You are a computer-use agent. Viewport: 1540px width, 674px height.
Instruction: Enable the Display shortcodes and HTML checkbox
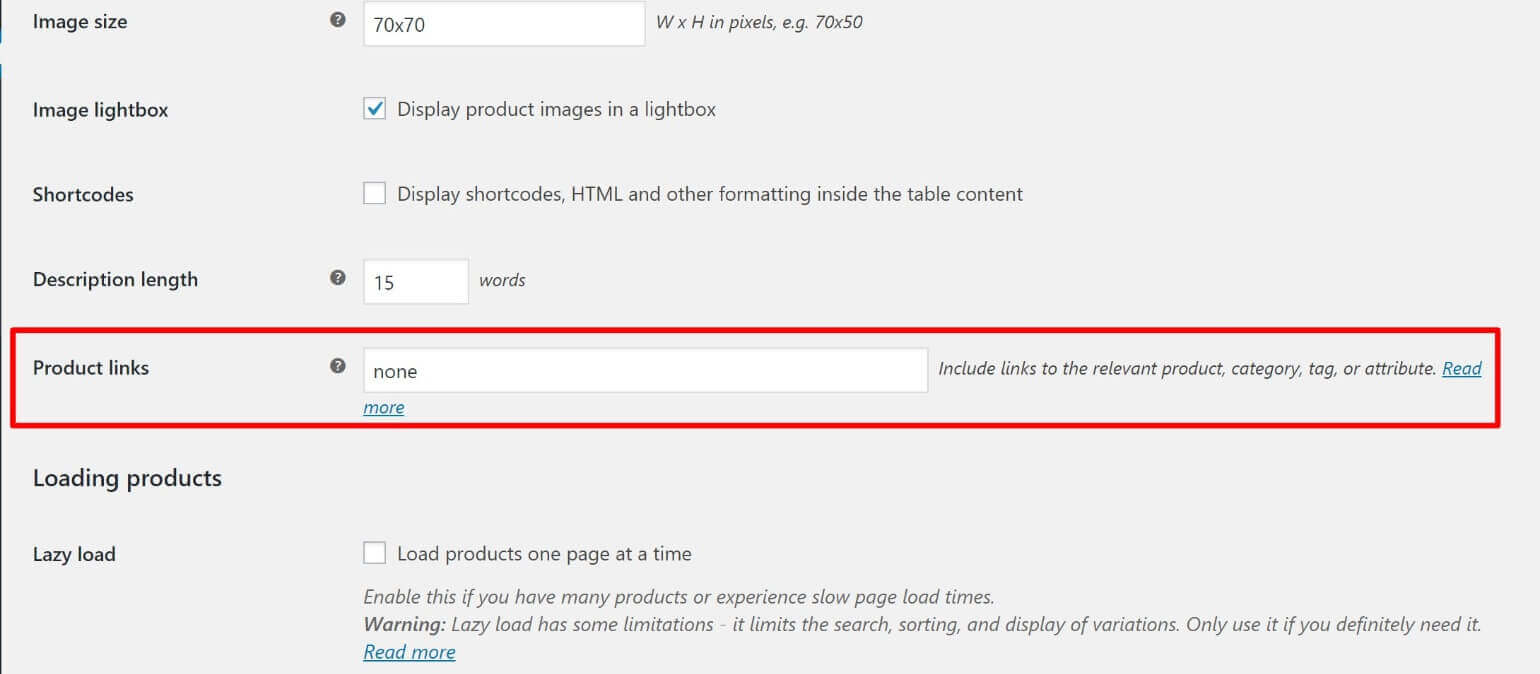click(374, 193)
